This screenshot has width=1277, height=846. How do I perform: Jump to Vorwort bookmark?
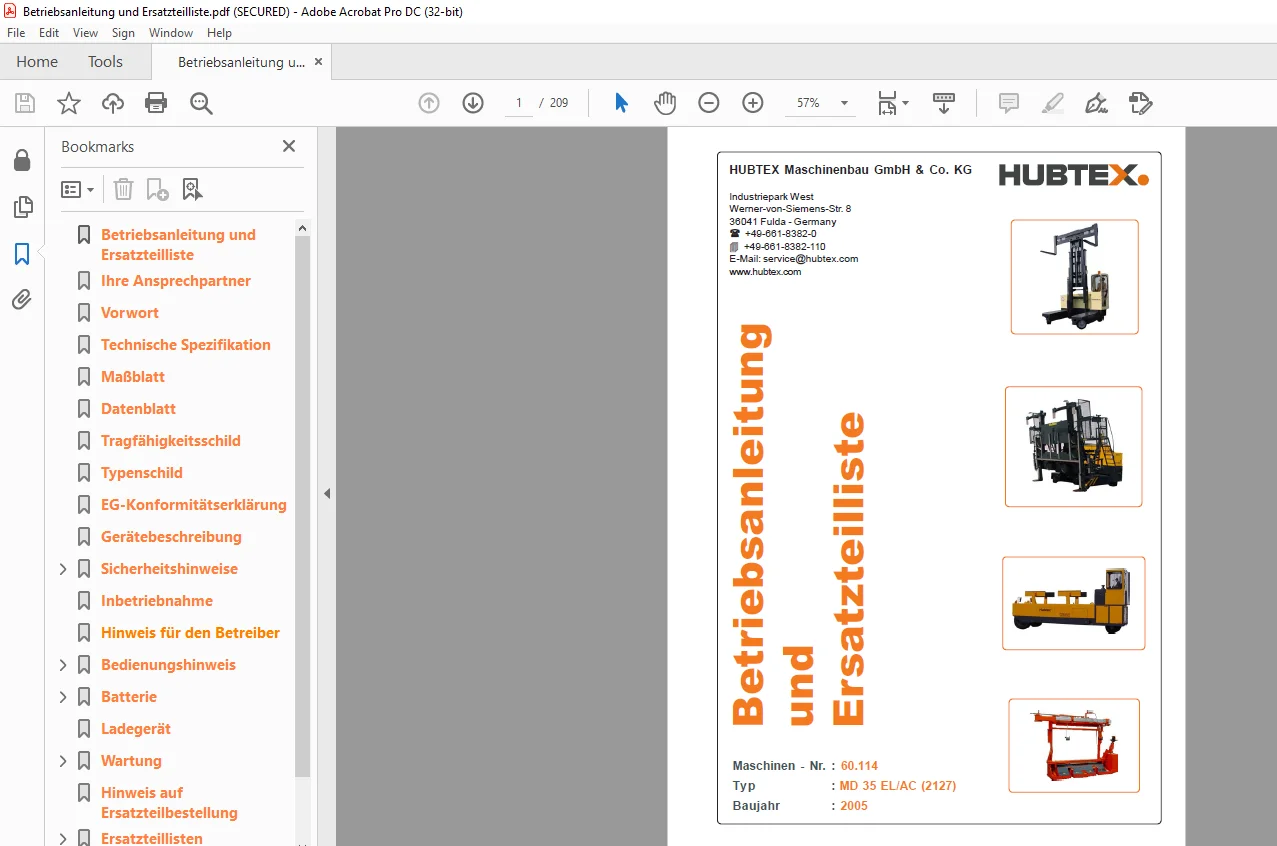(x=130, y=313)
